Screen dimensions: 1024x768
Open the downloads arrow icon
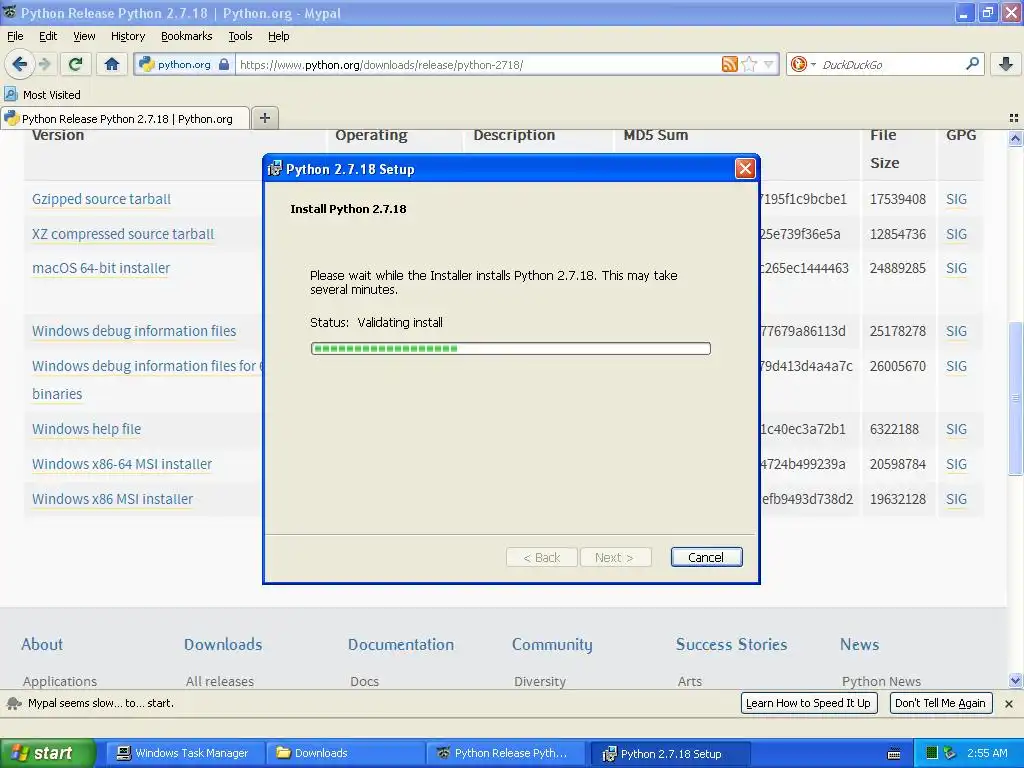click(x=1006, y=64)
